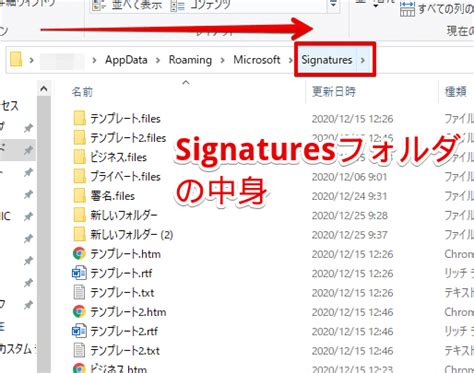Select file name テンプレート.rtf

(x=121, y=273)
